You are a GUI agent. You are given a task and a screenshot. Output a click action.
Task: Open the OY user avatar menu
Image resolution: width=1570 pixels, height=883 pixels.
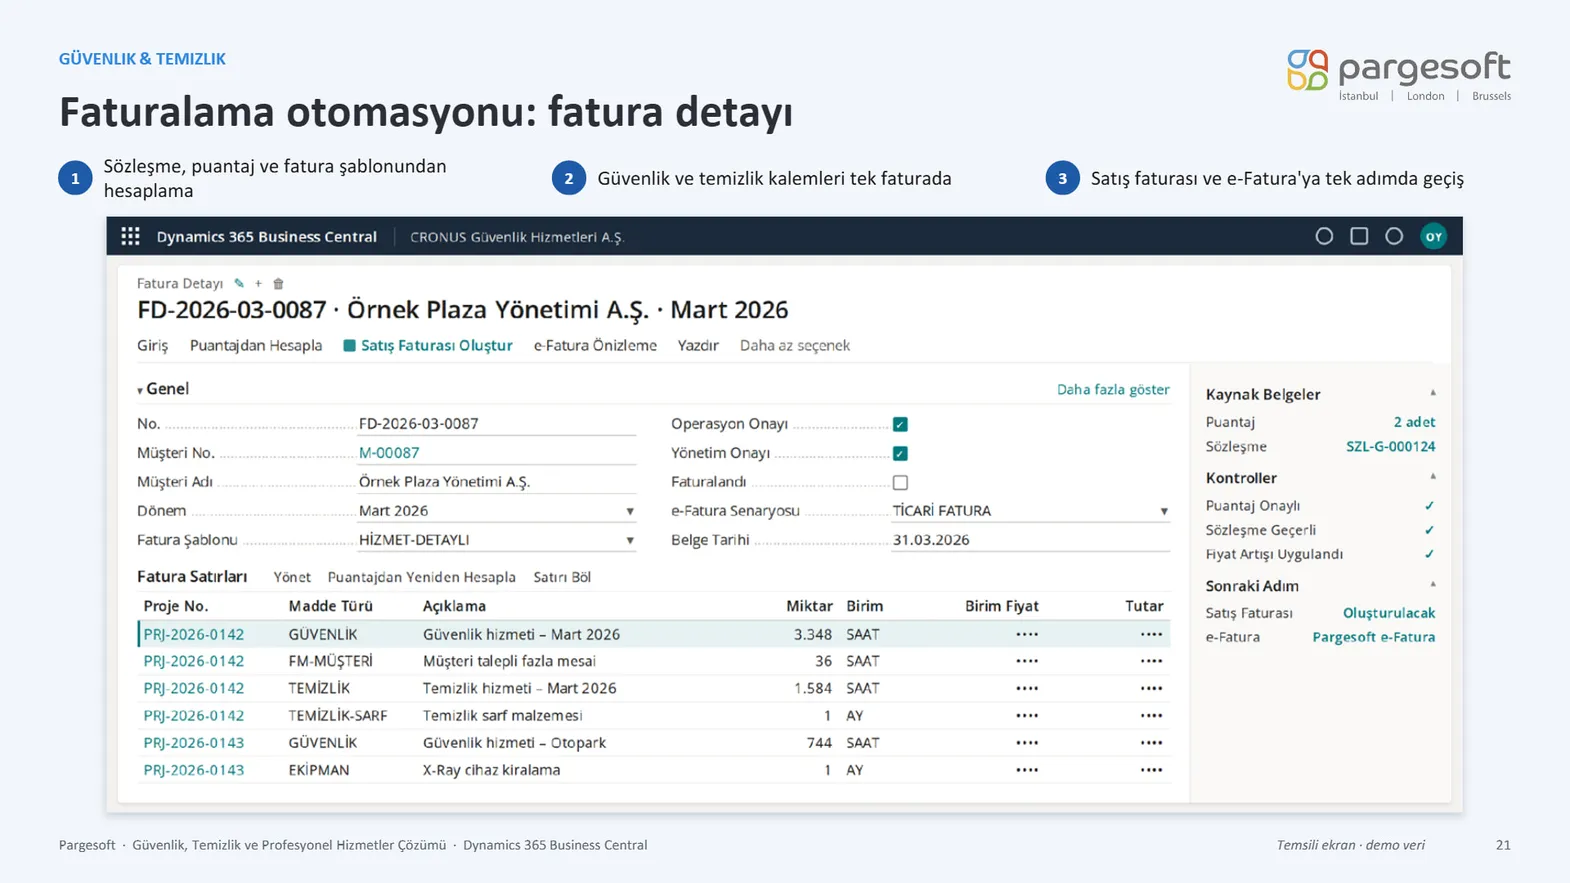(1433, 237)
